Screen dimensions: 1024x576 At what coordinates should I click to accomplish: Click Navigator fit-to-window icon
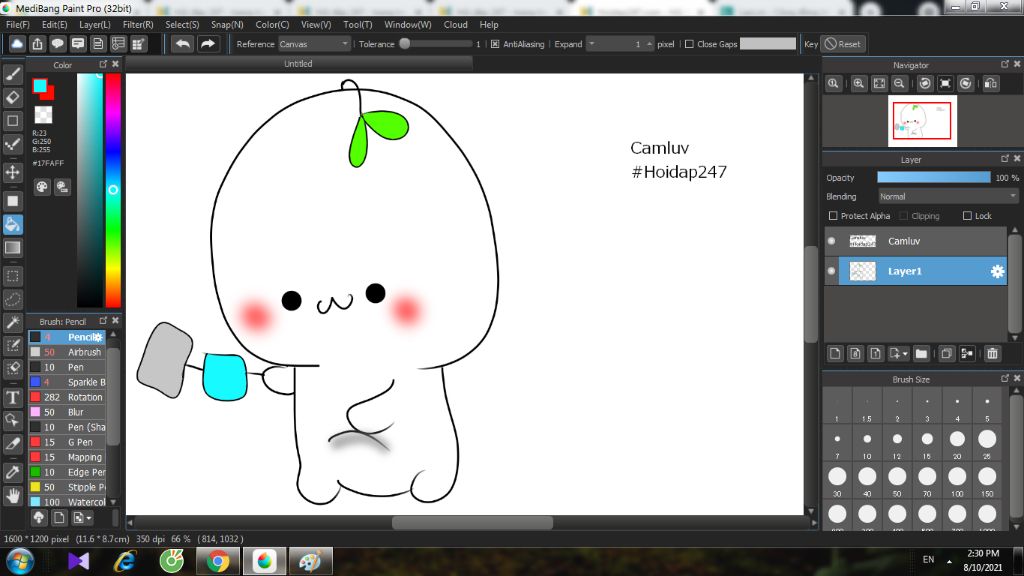coord(879,84)
